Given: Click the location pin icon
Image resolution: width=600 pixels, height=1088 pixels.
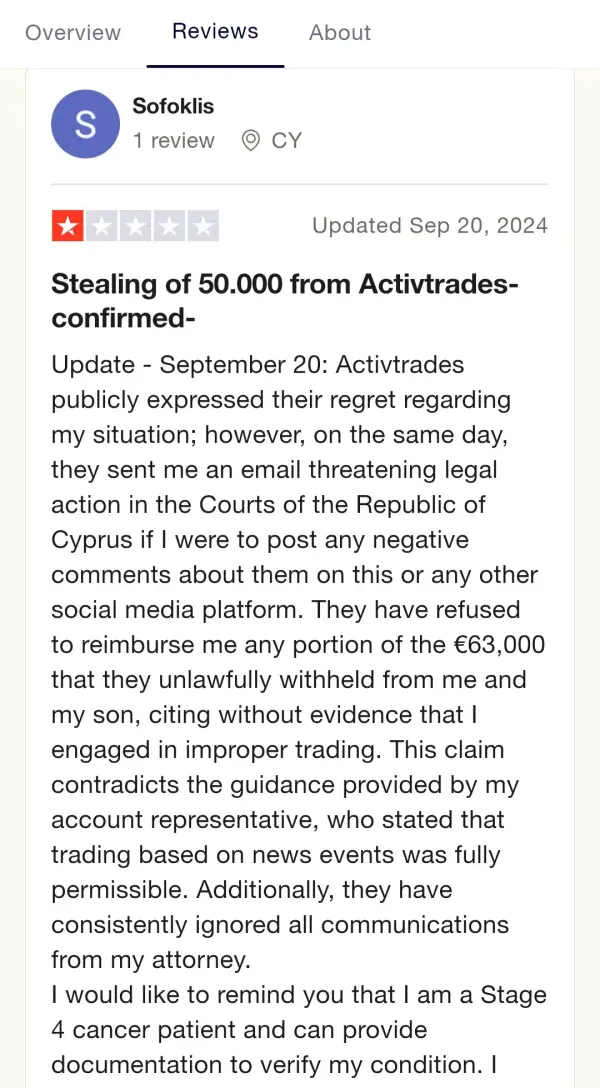Looking at the screenshot, I should click(250, 141).
